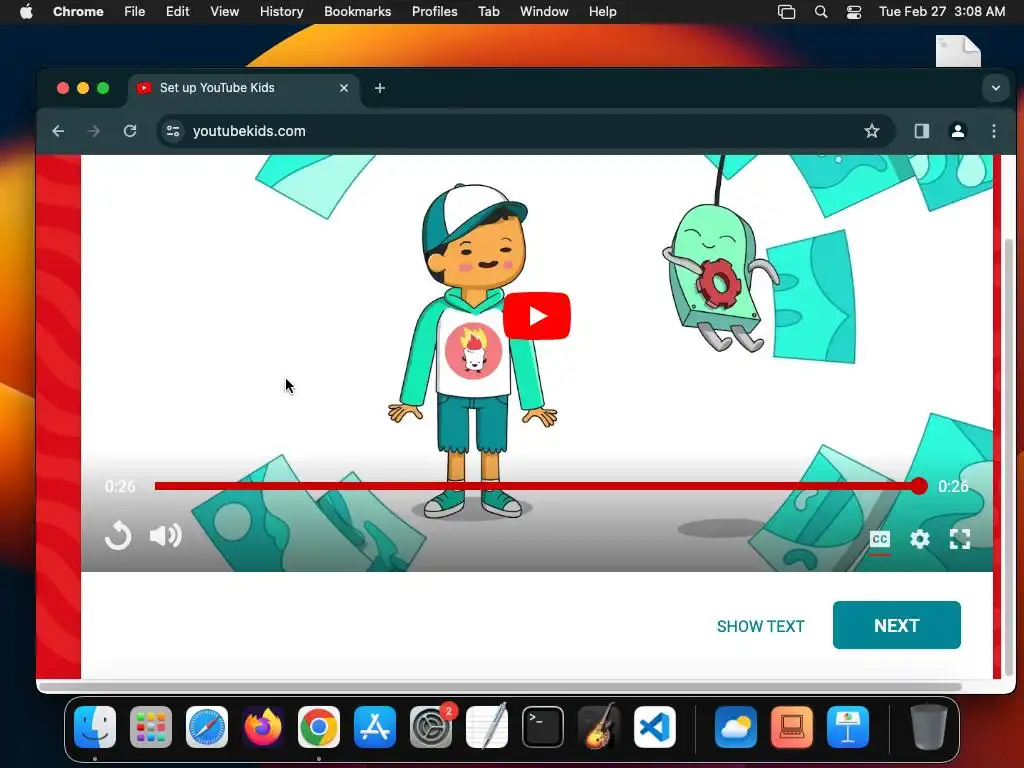The width and height of the screenshot is (1024, 768).
Task: Close the Set up YouTube Kids tab
Action: tap(344, 88)
